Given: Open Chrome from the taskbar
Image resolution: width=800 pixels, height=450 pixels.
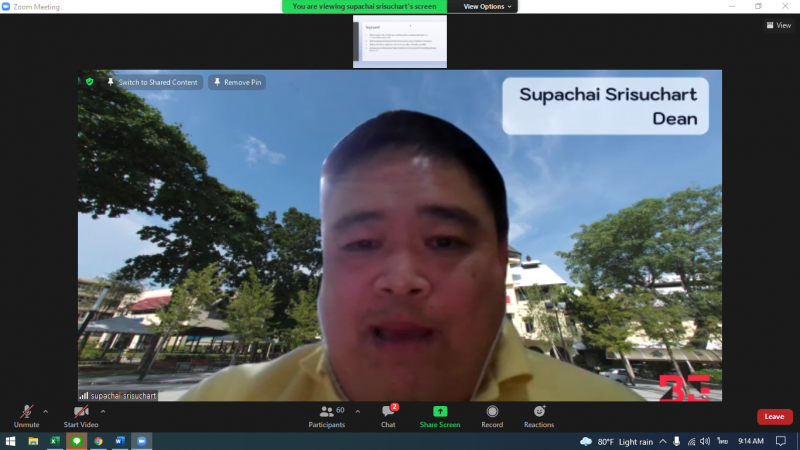Looking at the screenshot, I should point(98,441).
